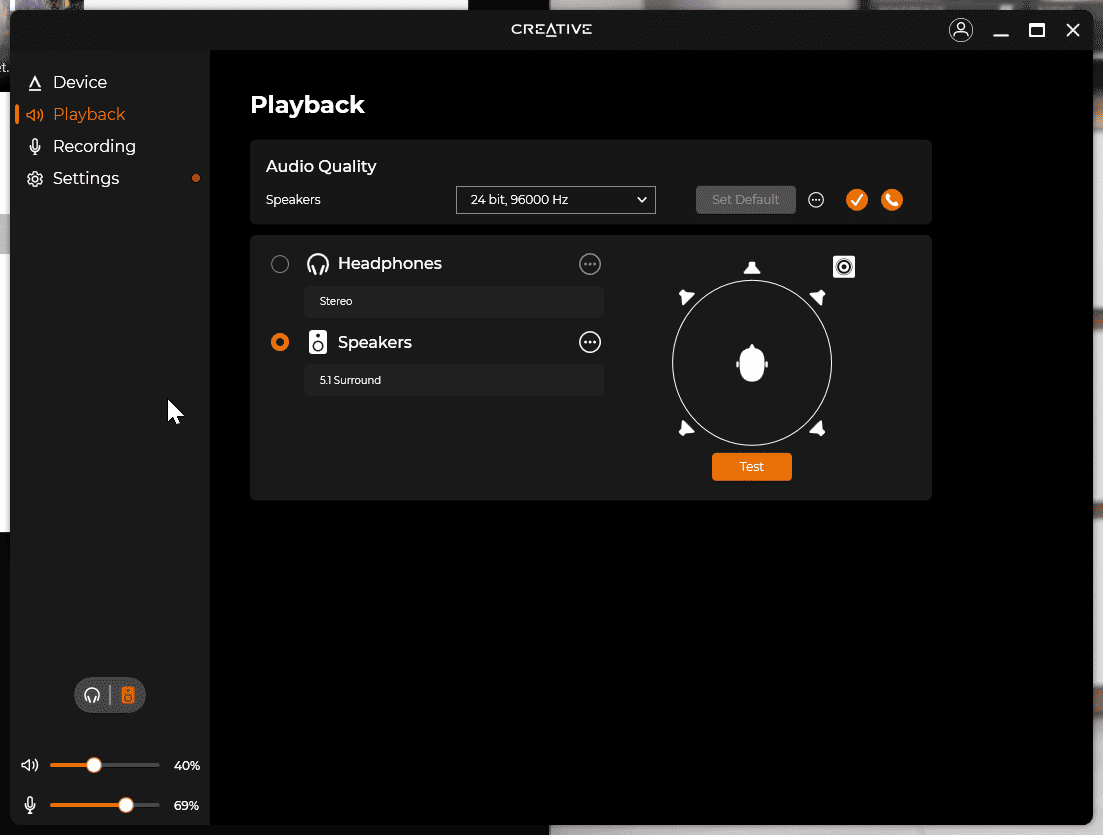The height and width of the screenshot is (835, 1103).
Task: Click the orange checkmark default device icon
Action: [x=856, y=200]
